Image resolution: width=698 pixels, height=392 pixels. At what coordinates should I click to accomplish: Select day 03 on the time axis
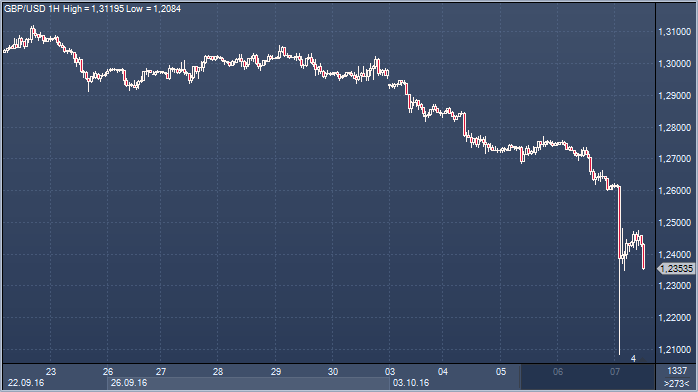pyautogui.click(x=390, y=372)
